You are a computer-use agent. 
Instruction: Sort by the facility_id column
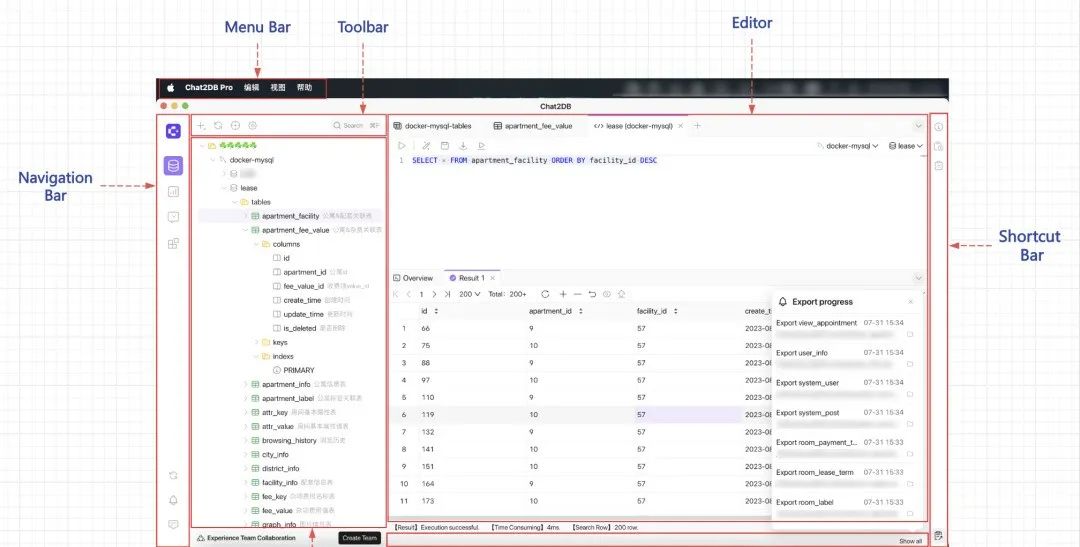(676, 311)
